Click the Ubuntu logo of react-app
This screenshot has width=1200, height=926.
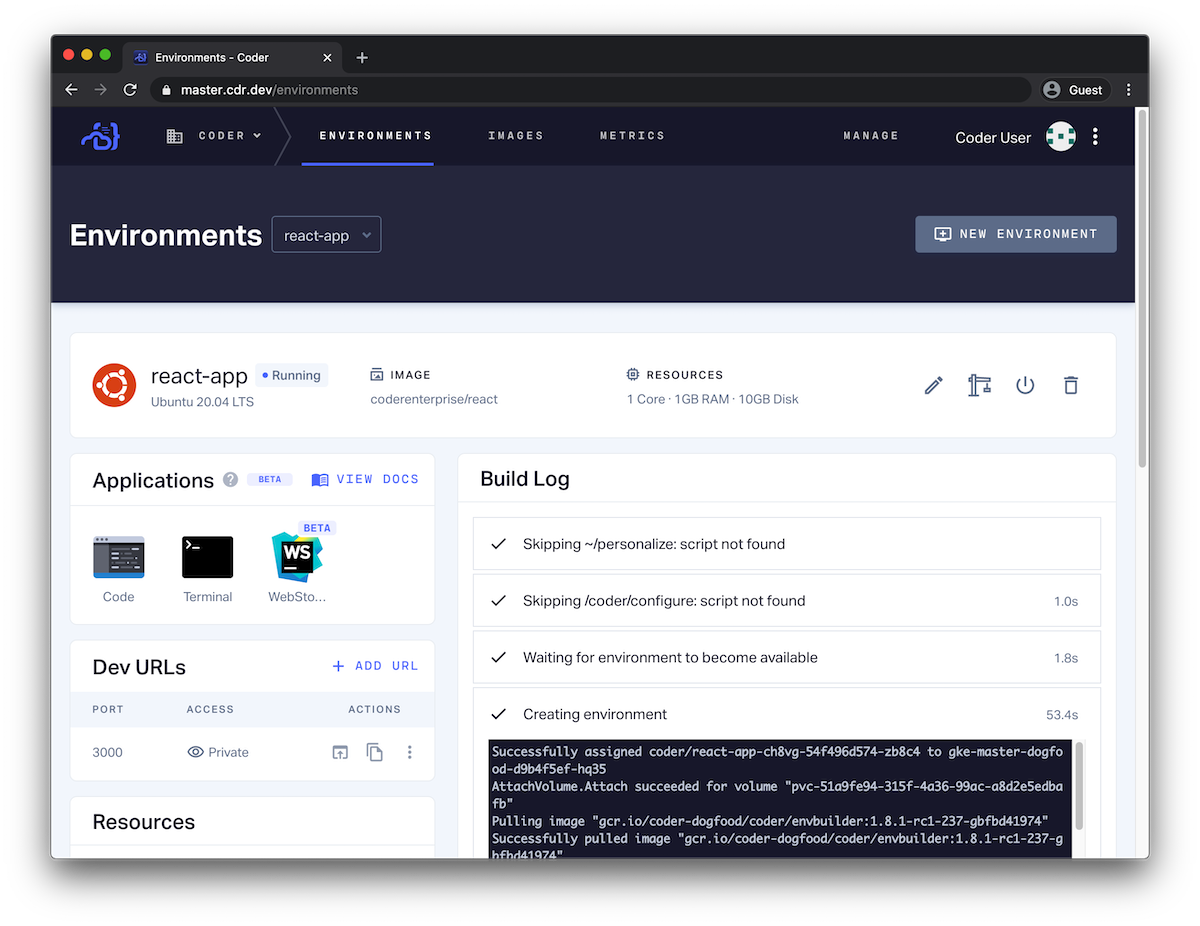(114, 385)
